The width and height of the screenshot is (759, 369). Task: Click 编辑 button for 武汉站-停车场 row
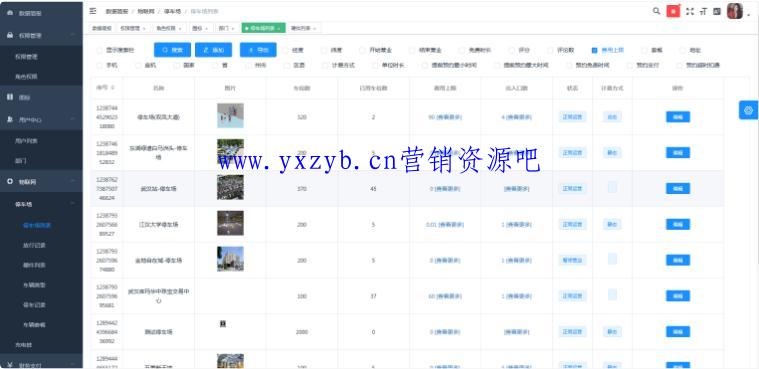tap(678, 188)
